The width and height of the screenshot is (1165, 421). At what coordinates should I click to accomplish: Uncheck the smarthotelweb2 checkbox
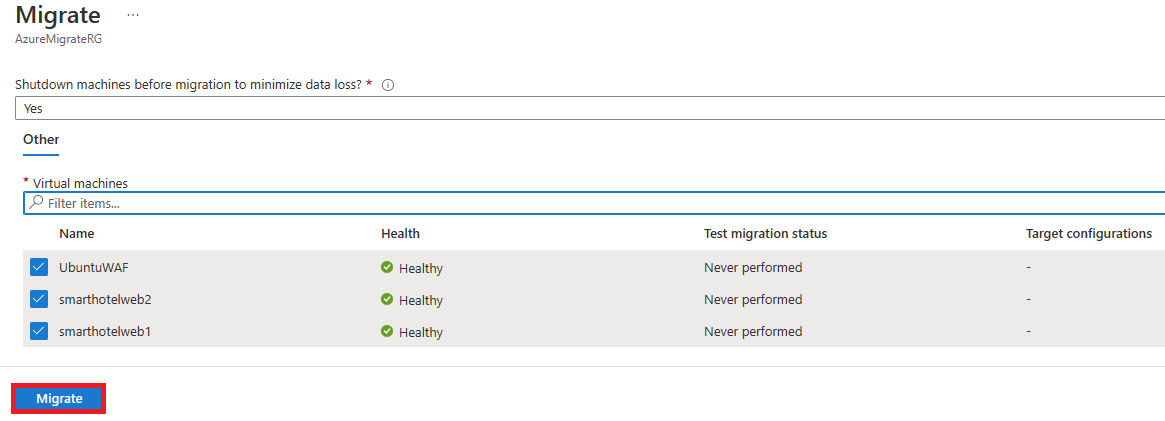point(39,299)
